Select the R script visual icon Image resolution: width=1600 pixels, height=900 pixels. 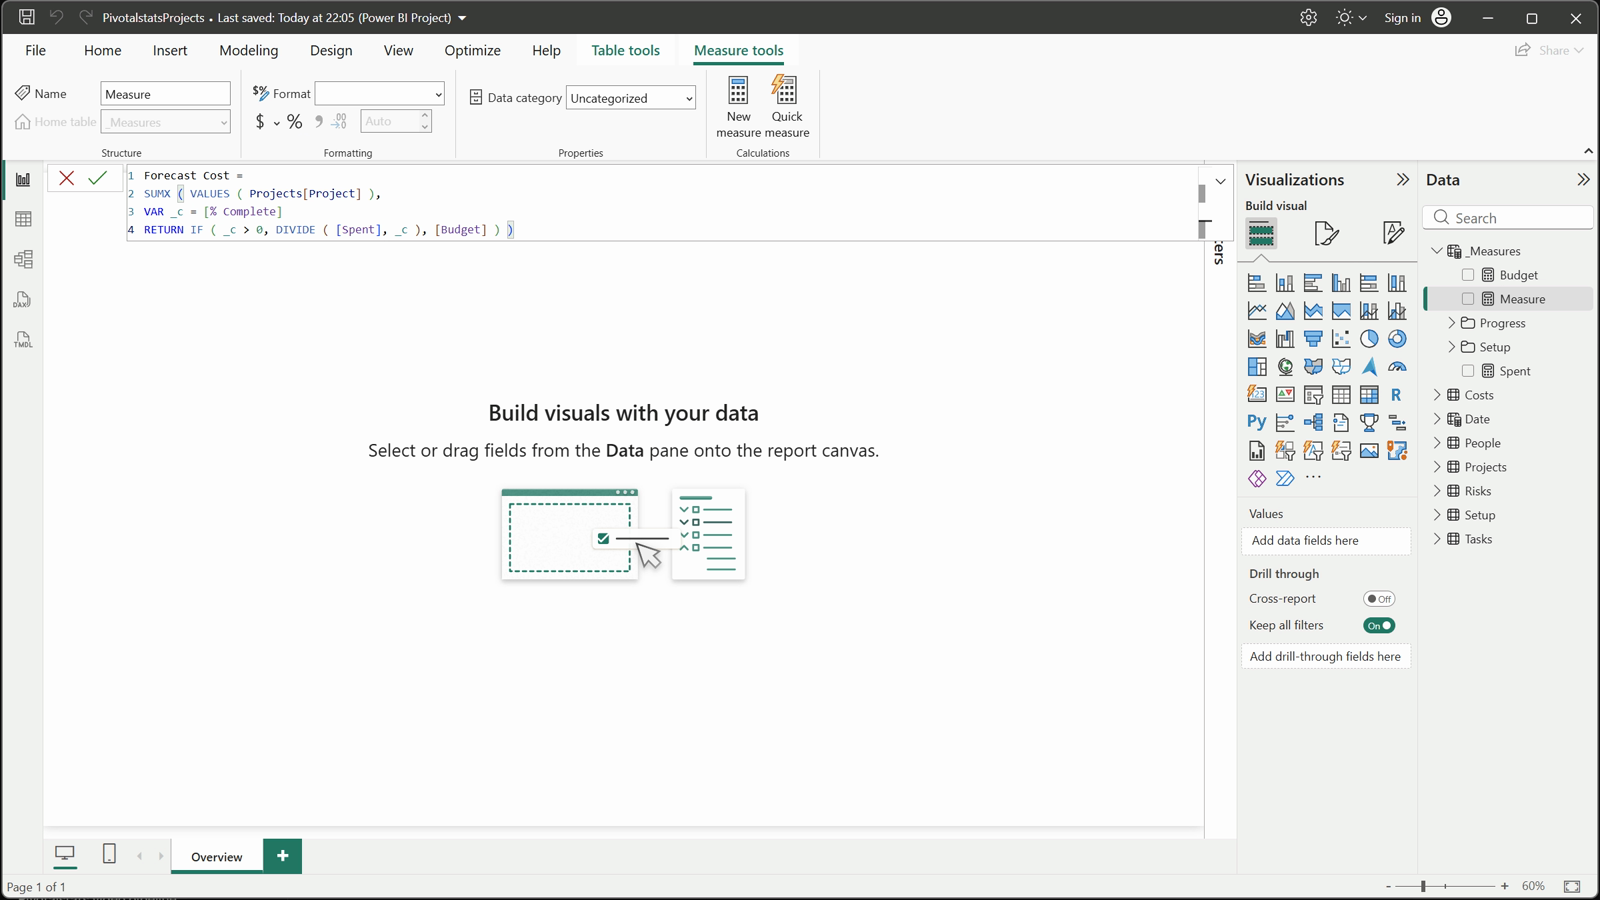1397,395
